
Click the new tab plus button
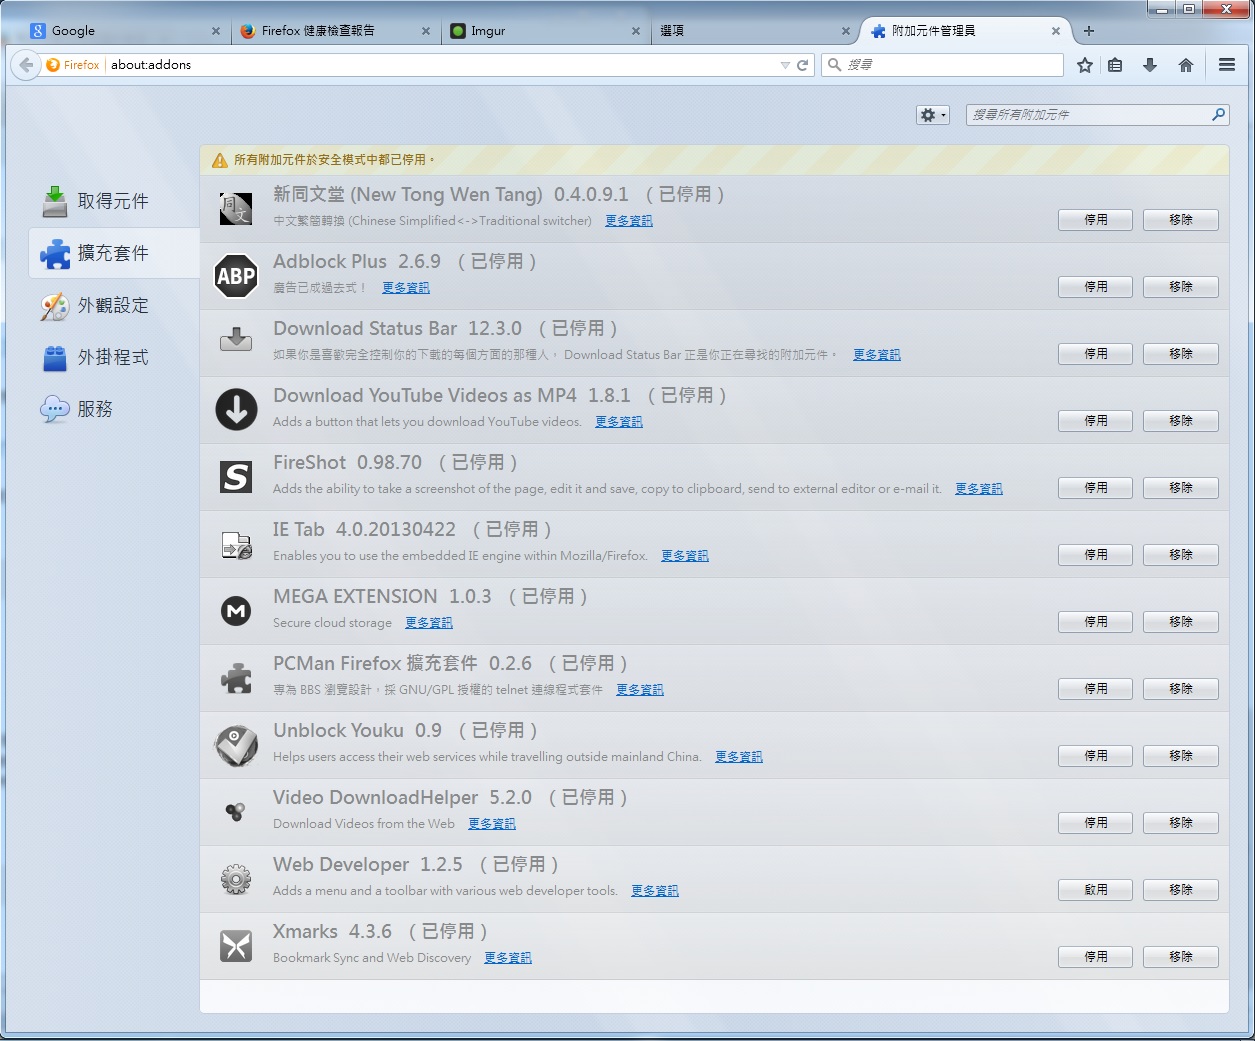click(1089, 31)
